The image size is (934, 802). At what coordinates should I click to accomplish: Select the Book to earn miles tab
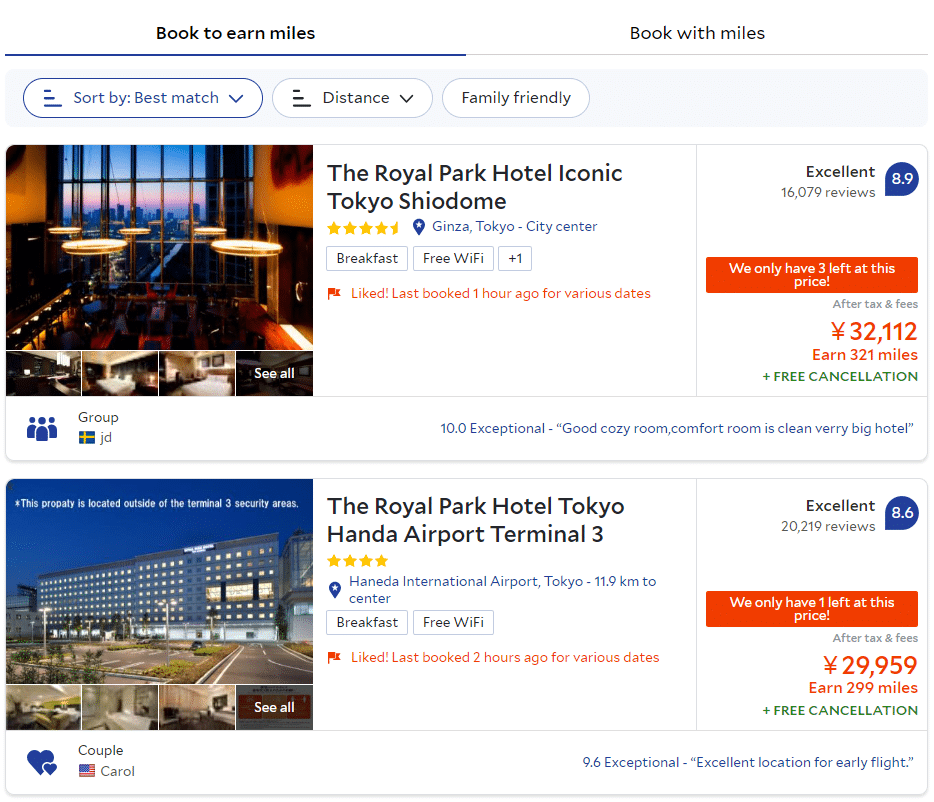[x=235, y=33]
